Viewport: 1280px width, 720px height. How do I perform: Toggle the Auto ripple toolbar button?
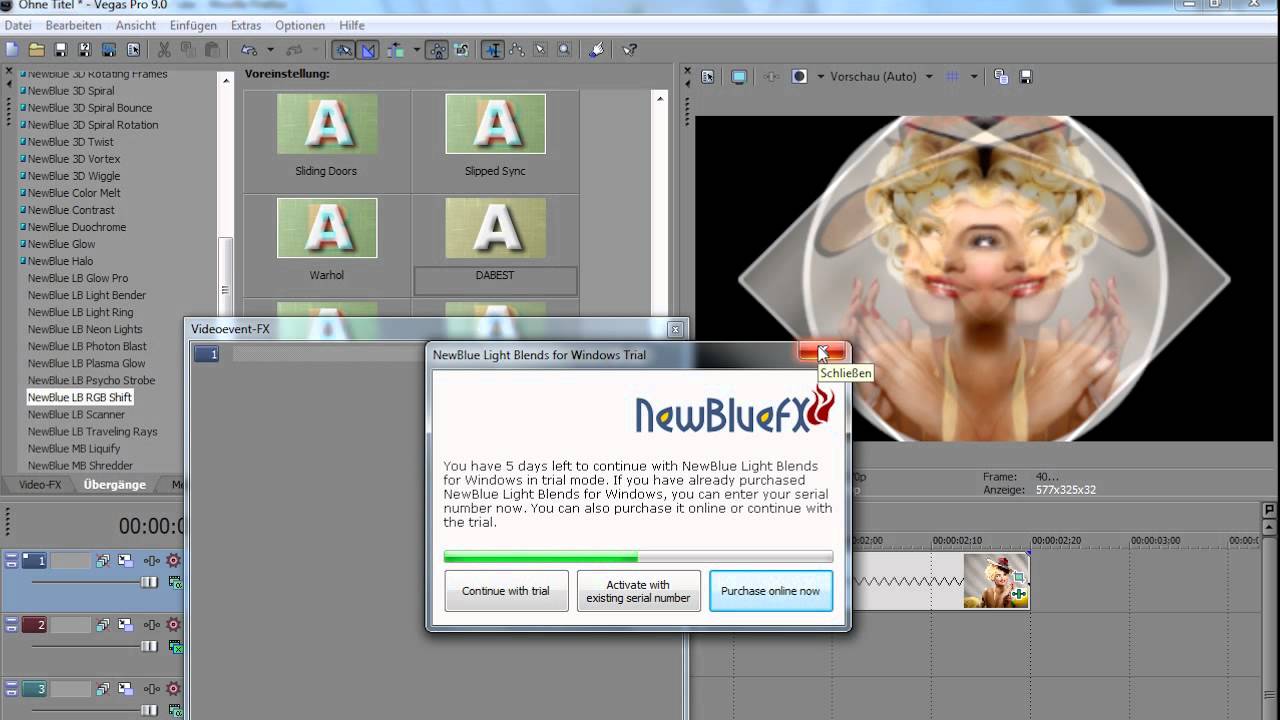coord(395,50)
